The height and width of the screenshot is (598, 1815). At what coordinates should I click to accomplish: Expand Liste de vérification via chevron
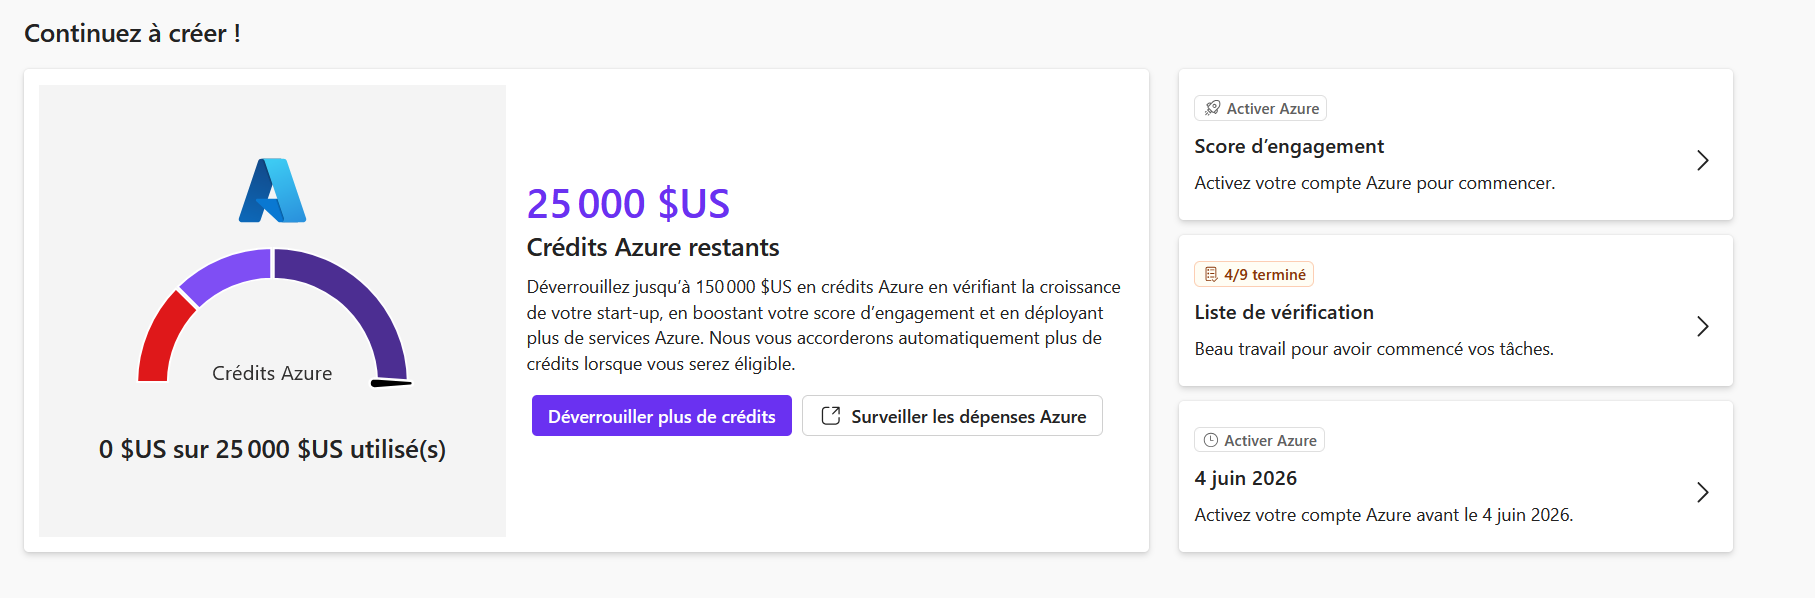(x=1702, y=326)
